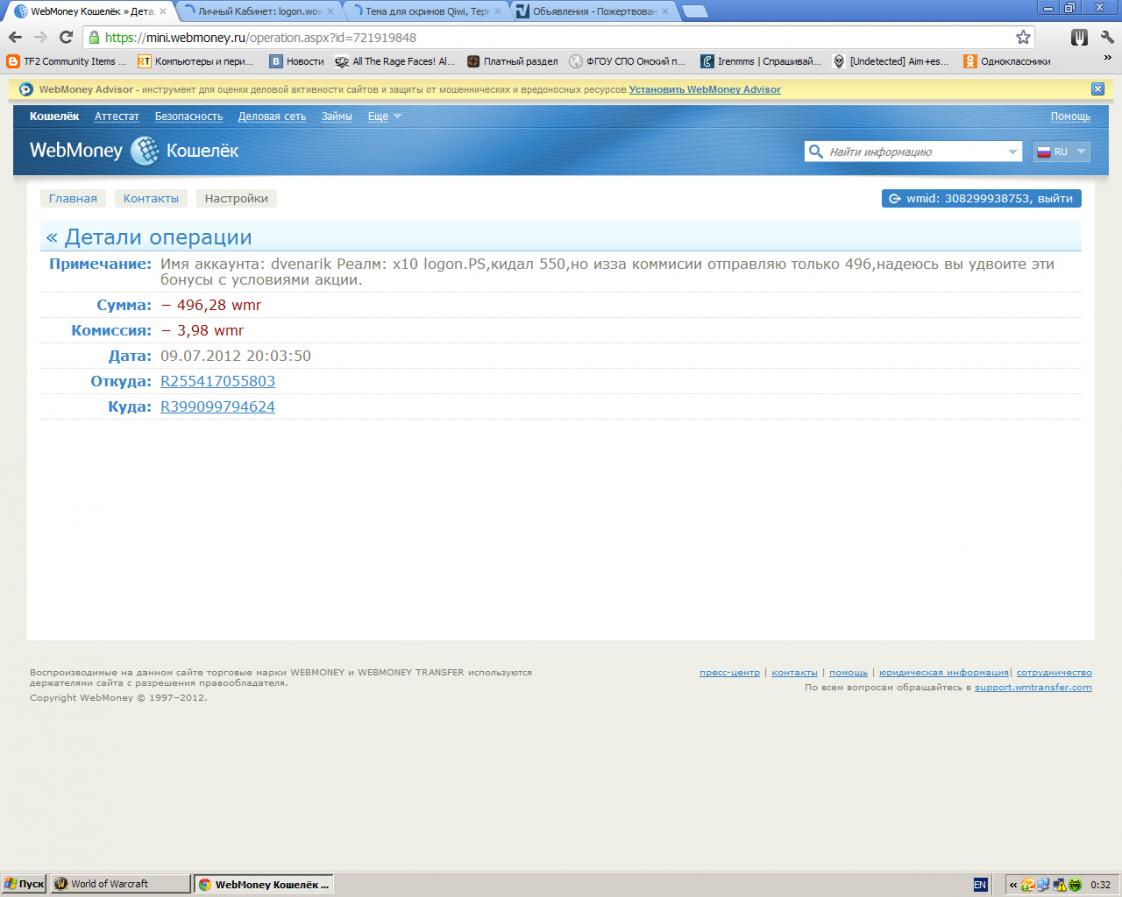Close the WebMoney Advisor notification bar
1122x897 pixels.
(1097, 89)
